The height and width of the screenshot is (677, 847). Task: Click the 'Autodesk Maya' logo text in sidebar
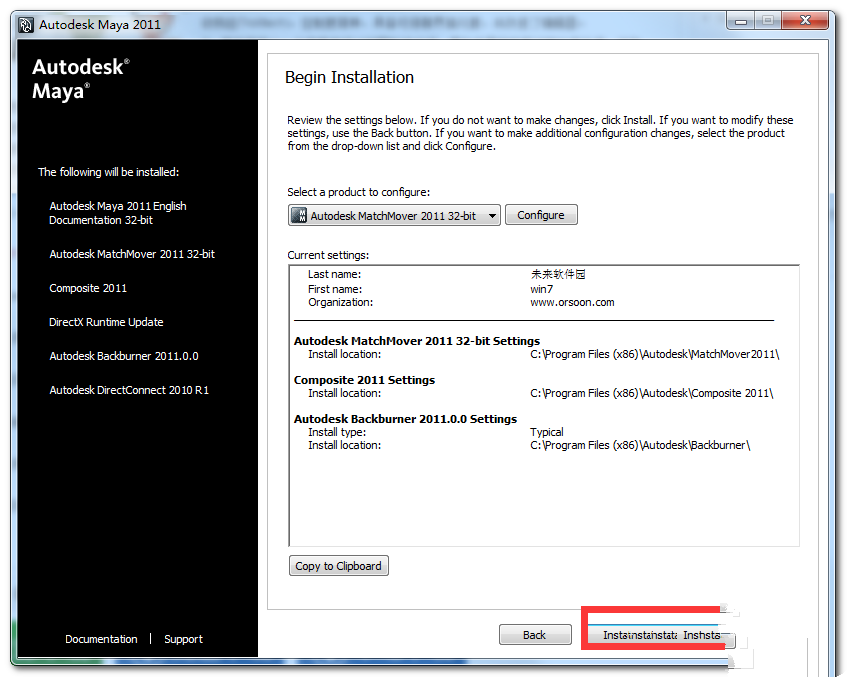[x=81, y=79]
